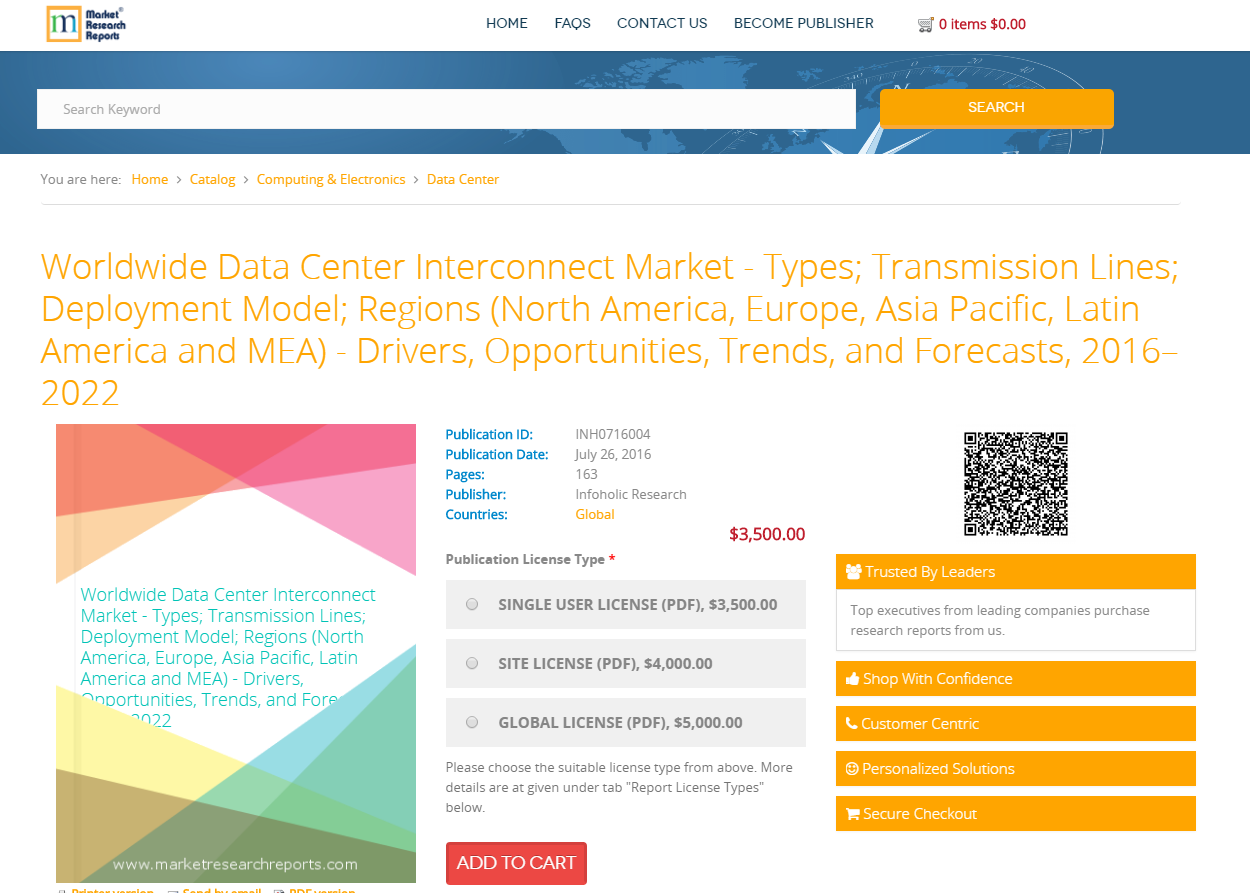Open the '0 items $0.00' cart link

[982, 24]
